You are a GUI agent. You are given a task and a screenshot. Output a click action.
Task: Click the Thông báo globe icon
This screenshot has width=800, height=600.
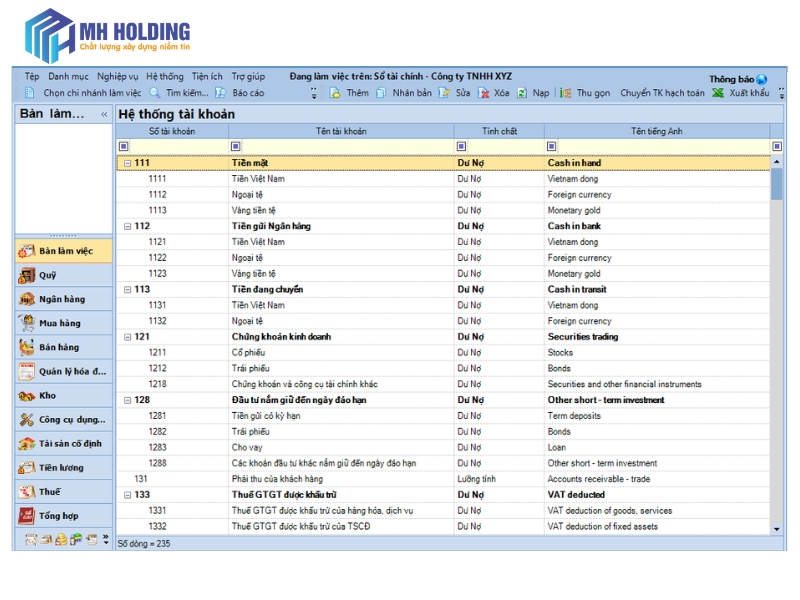[x=762, y=79]
